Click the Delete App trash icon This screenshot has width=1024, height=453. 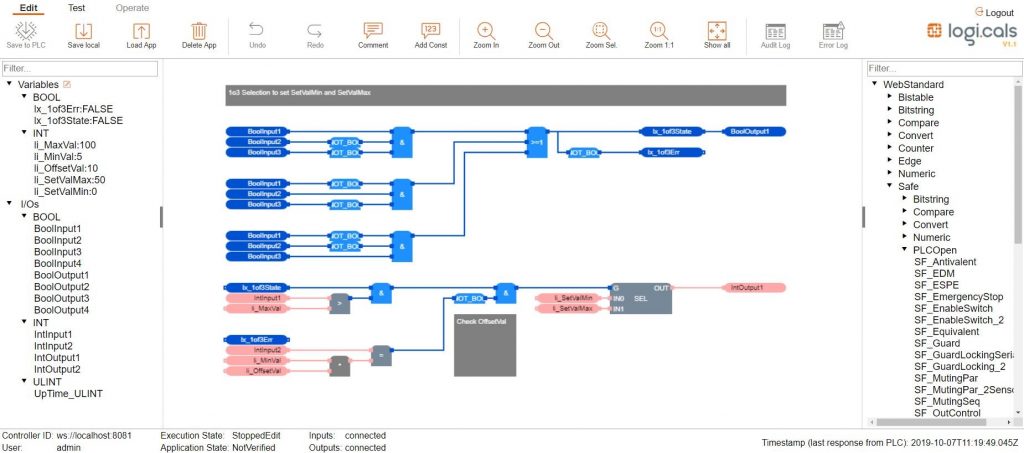(x=199, y=30)
